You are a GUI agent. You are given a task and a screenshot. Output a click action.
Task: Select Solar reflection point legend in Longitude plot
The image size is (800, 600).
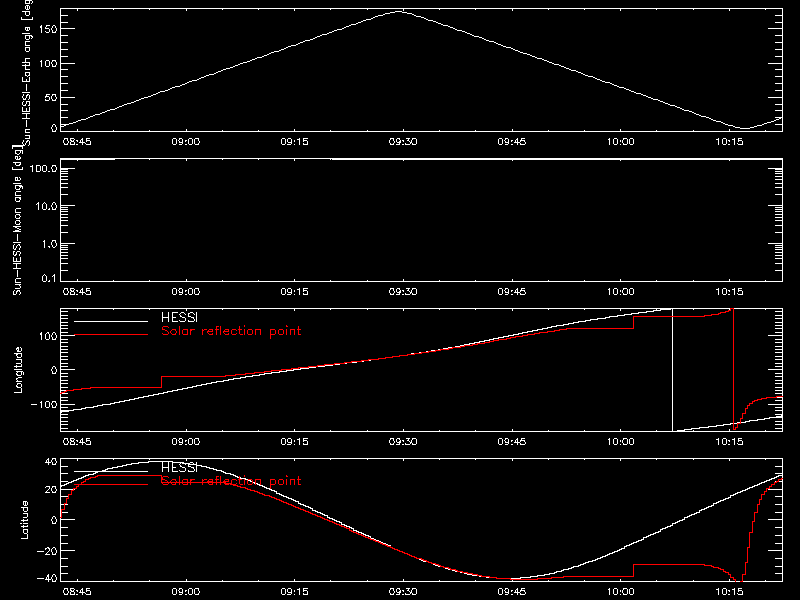231,331
